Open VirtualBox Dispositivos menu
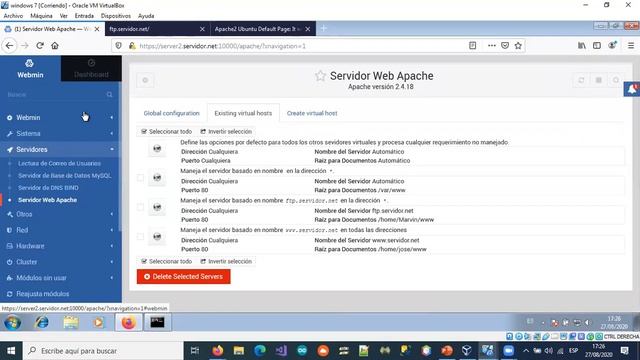 [116, 16]
